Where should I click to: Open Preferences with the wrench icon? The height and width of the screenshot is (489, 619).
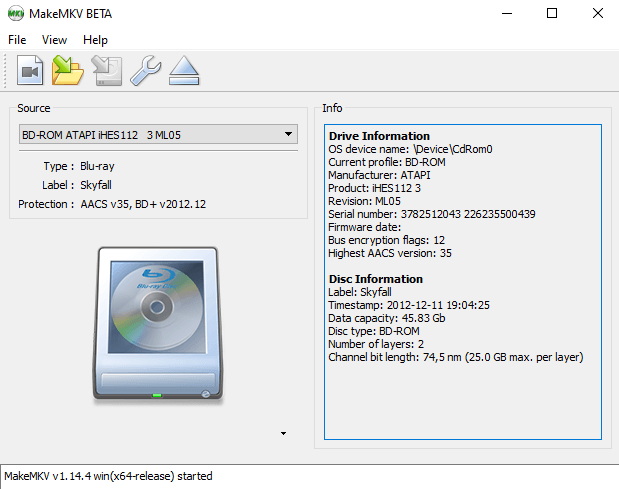pyautogui.click(x=145, y=71)
